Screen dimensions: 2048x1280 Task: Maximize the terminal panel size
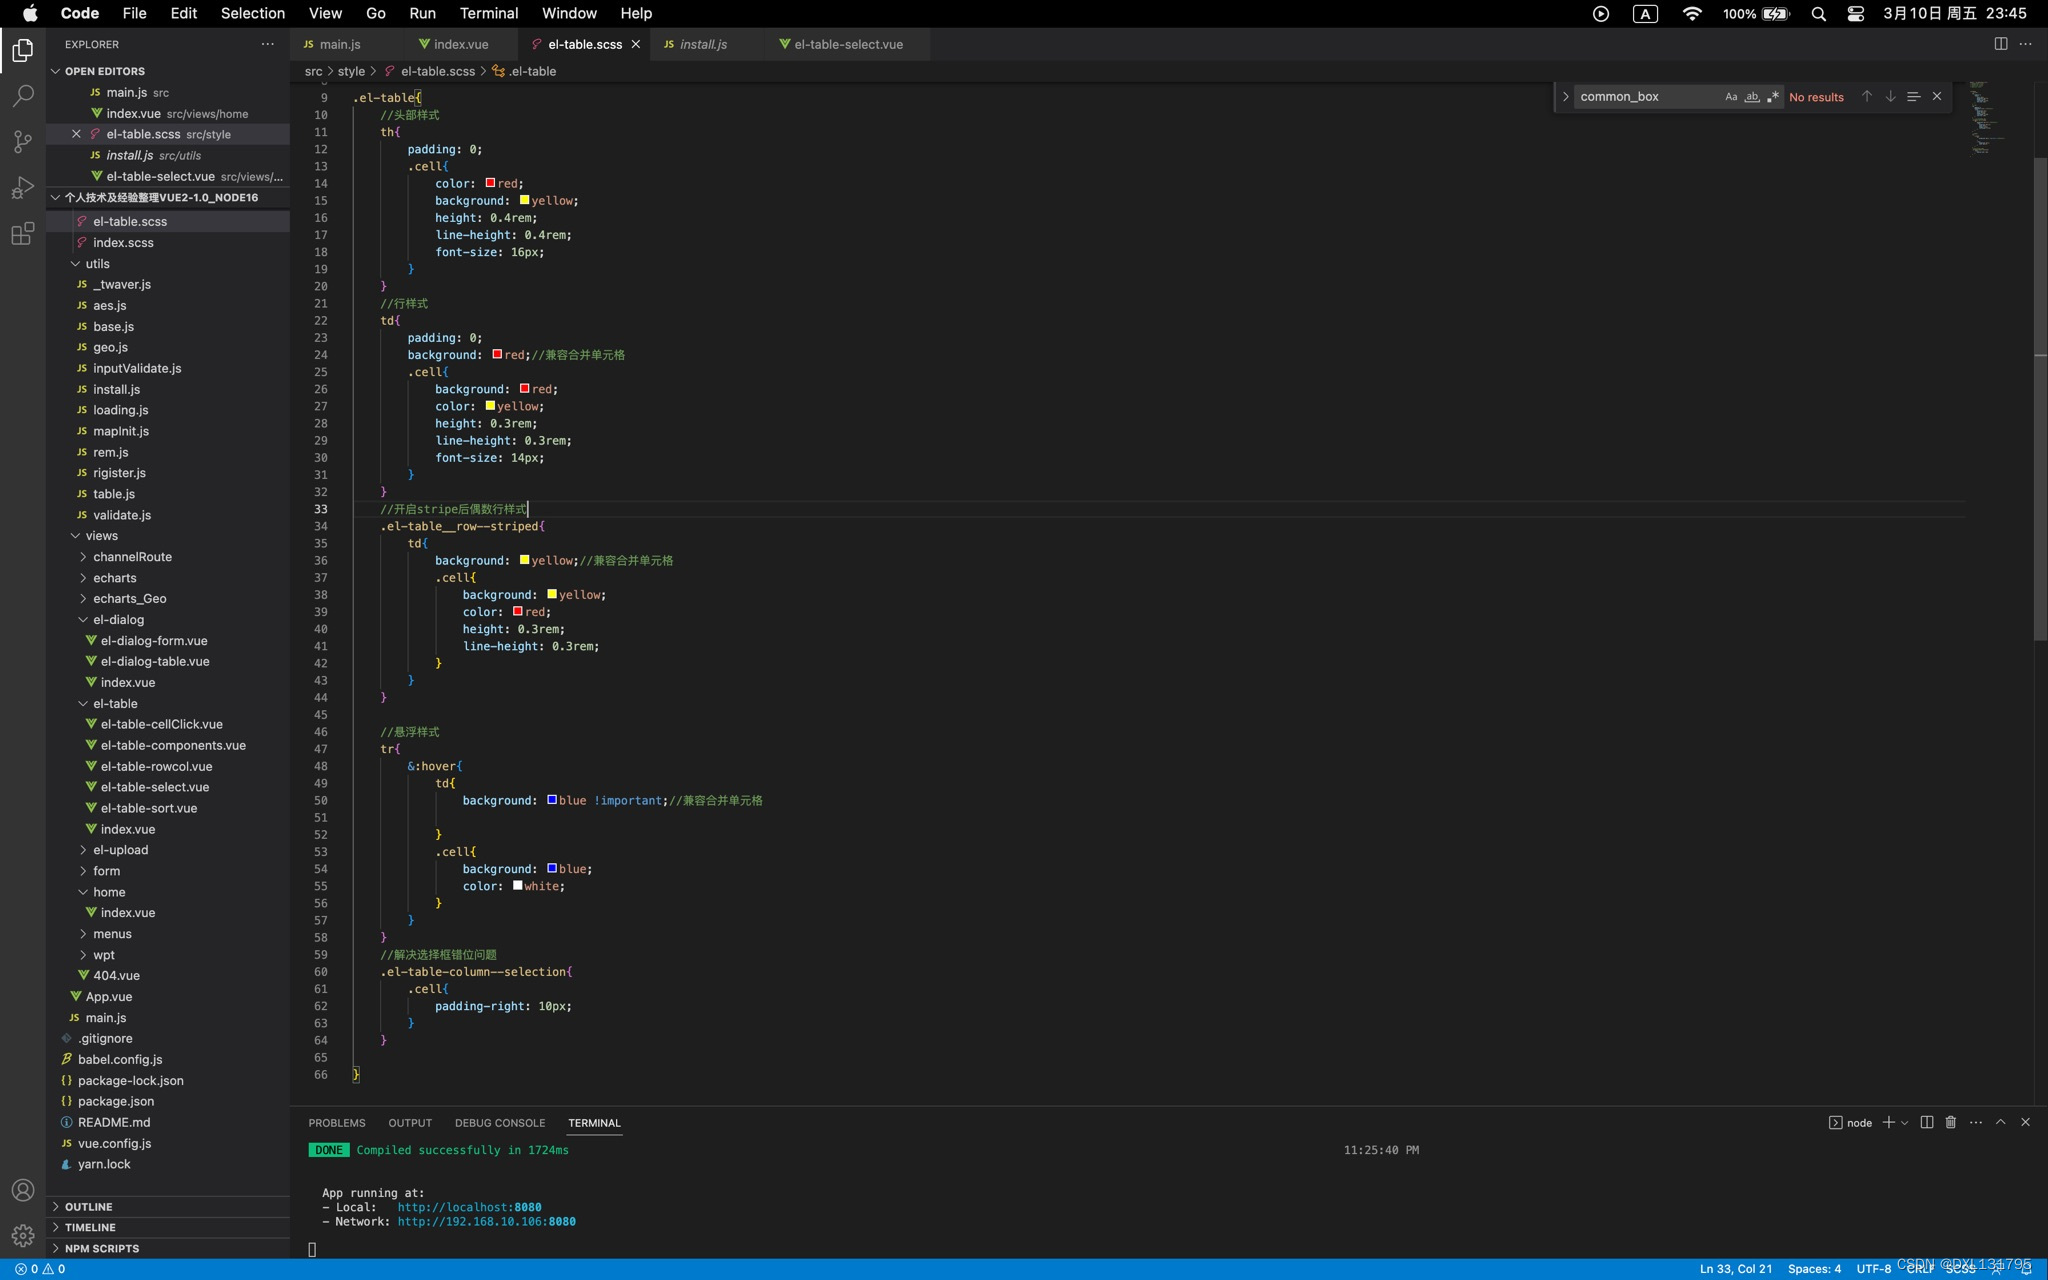[x=2001, y=1122]
